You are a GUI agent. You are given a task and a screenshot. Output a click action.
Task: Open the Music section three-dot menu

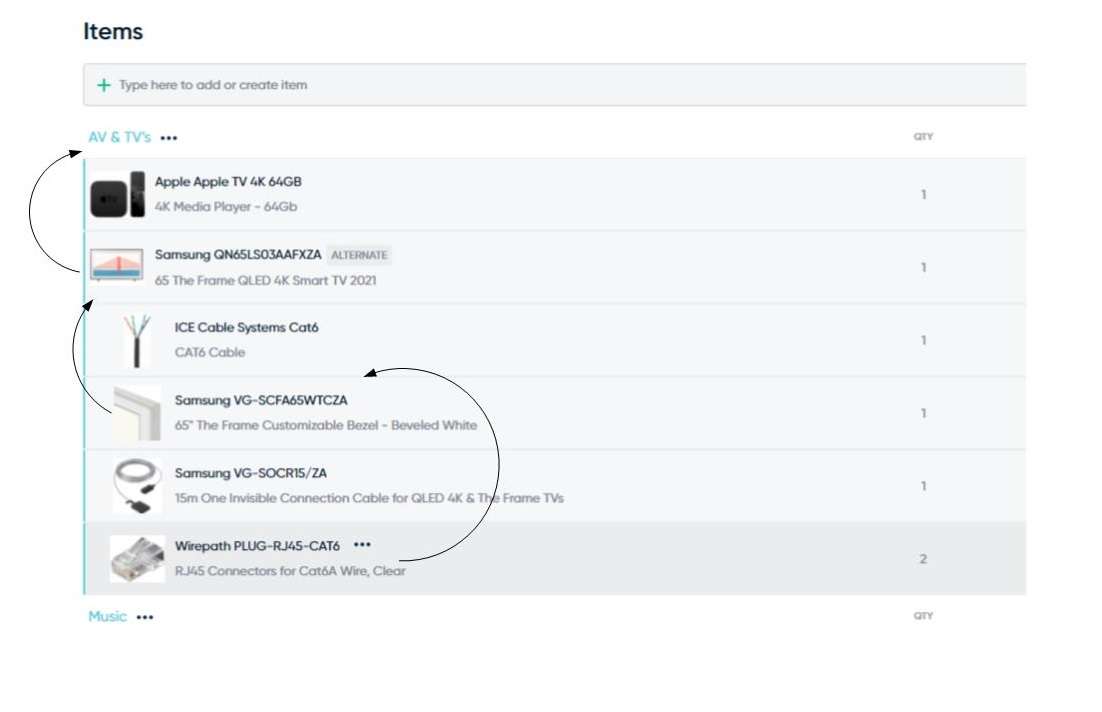[145, 617]
